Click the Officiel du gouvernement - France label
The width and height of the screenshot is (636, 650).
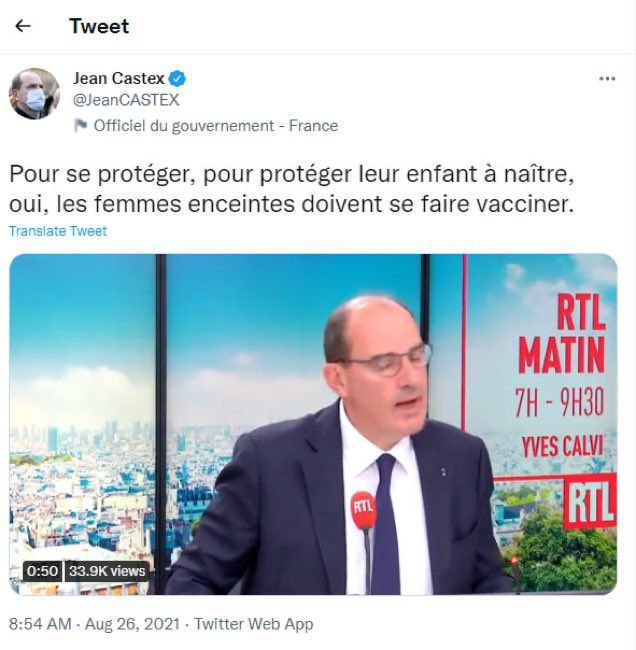[x=216, y=126]
